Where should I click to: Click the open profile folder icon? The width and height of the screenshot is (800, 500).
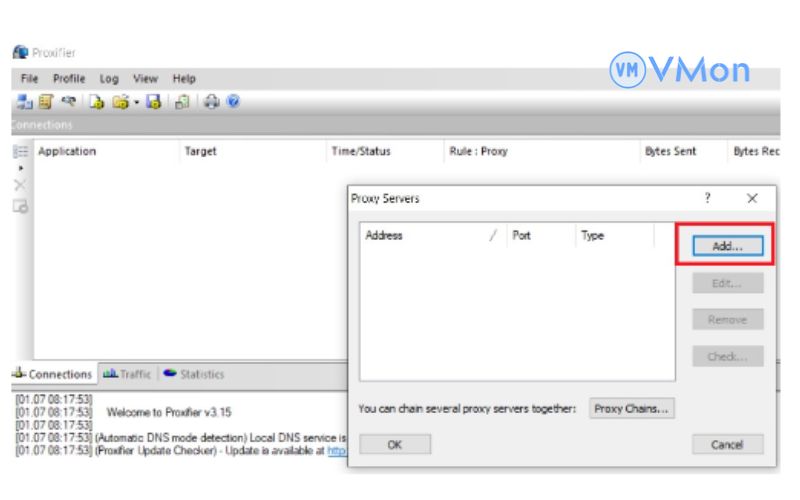[x=120, y=101]
